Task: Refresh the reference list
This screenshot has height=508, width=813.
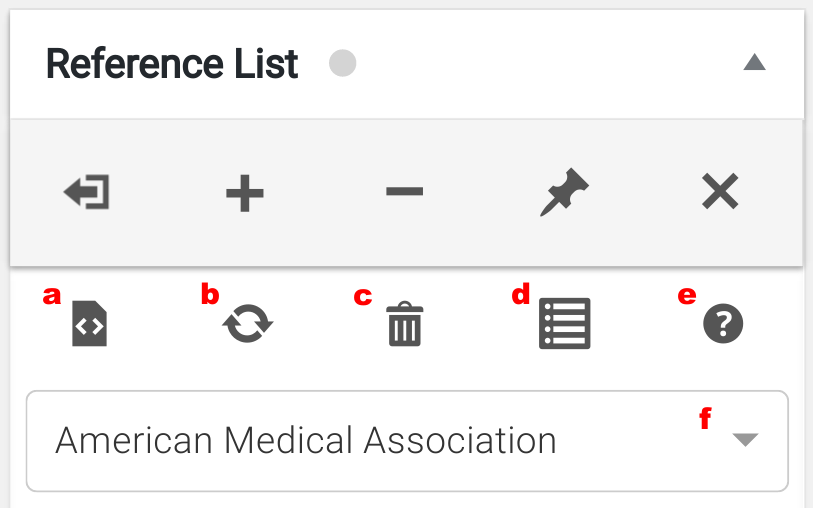Action: [248, 325]
